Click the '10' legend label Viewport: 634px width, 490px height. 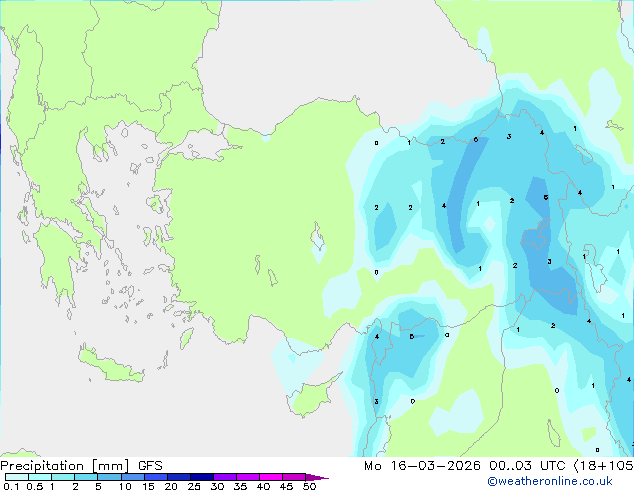pos(125,486)
